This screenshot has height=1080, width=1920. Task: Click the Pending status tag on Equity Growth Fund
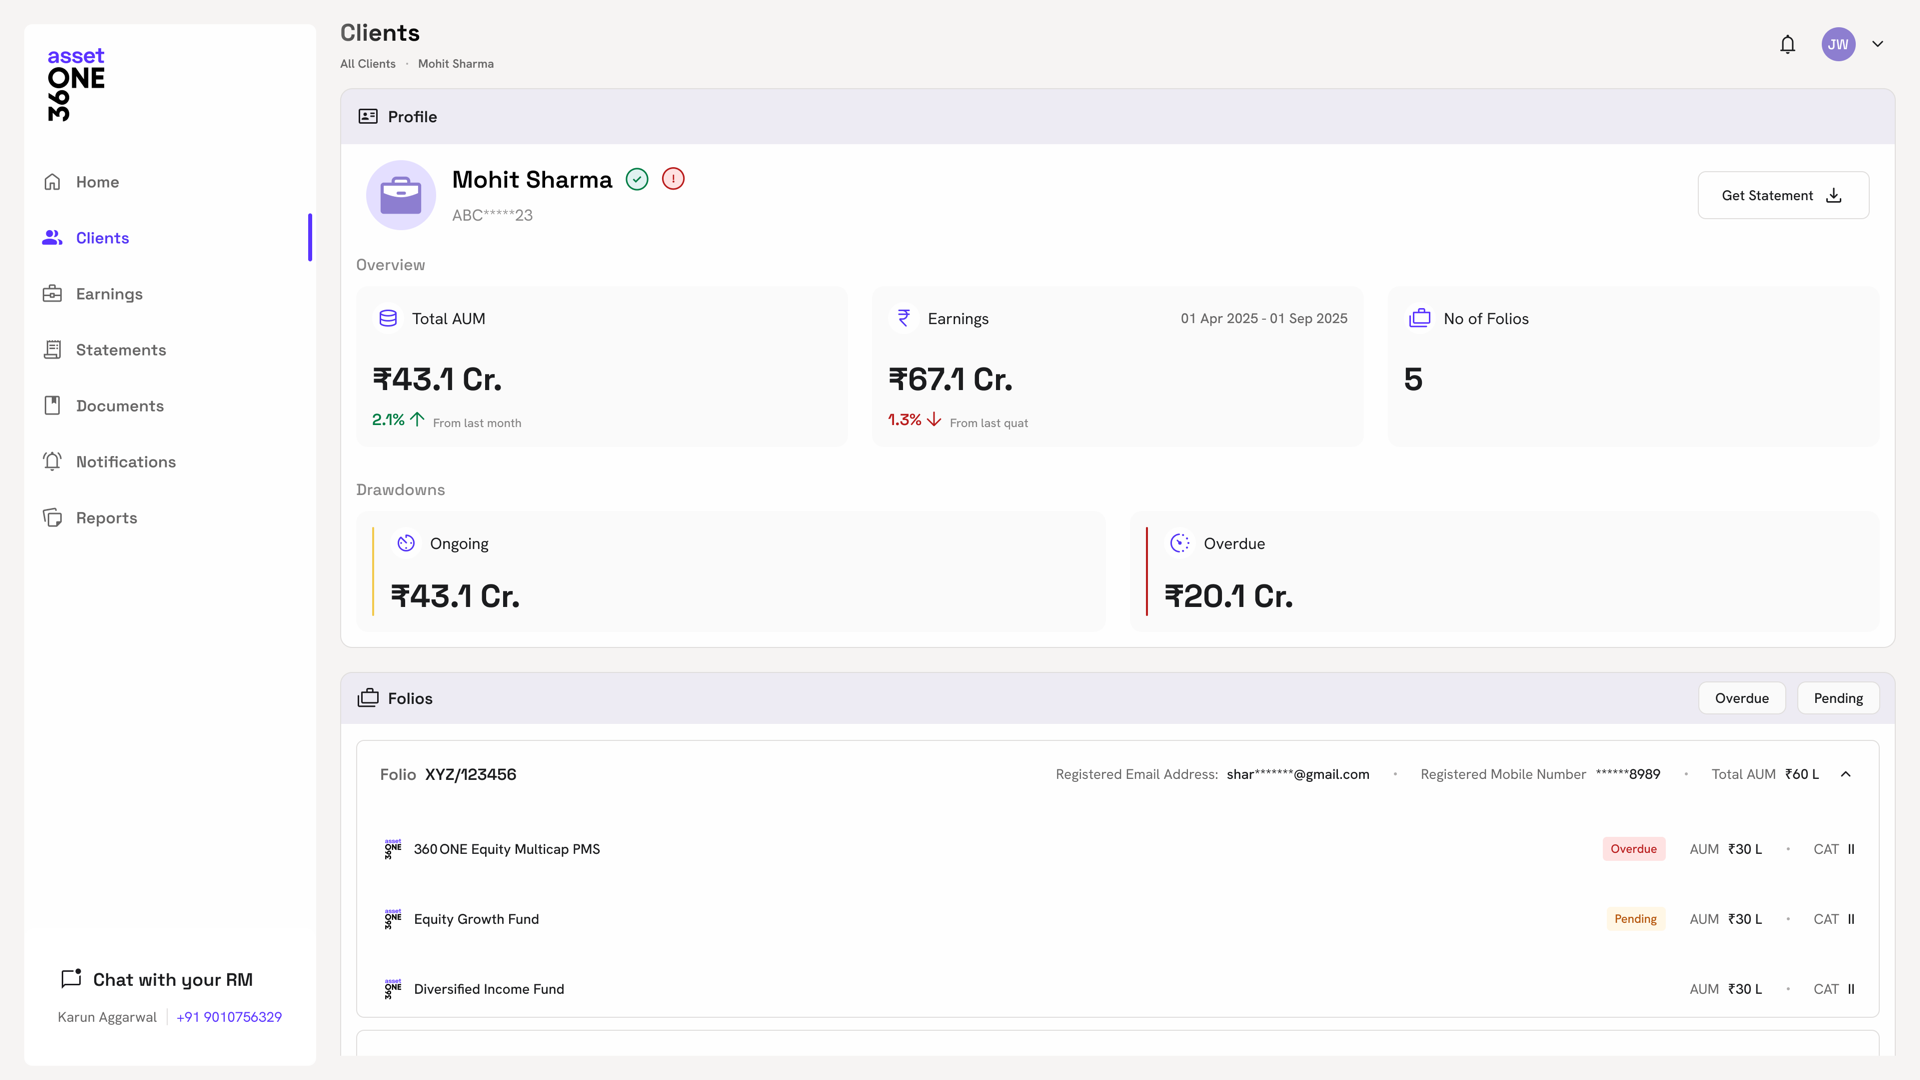[1636, 919]
